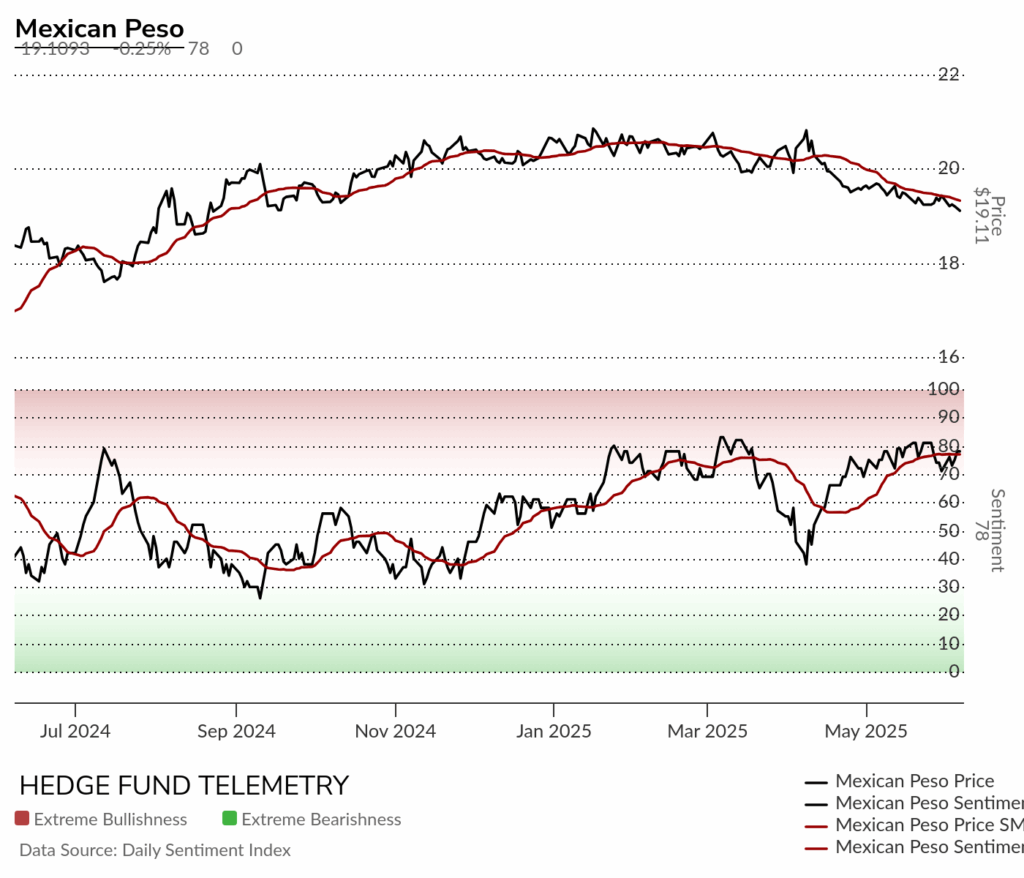
Task: Click the 100 sentiment gridline label
Action: pos(944,389)
